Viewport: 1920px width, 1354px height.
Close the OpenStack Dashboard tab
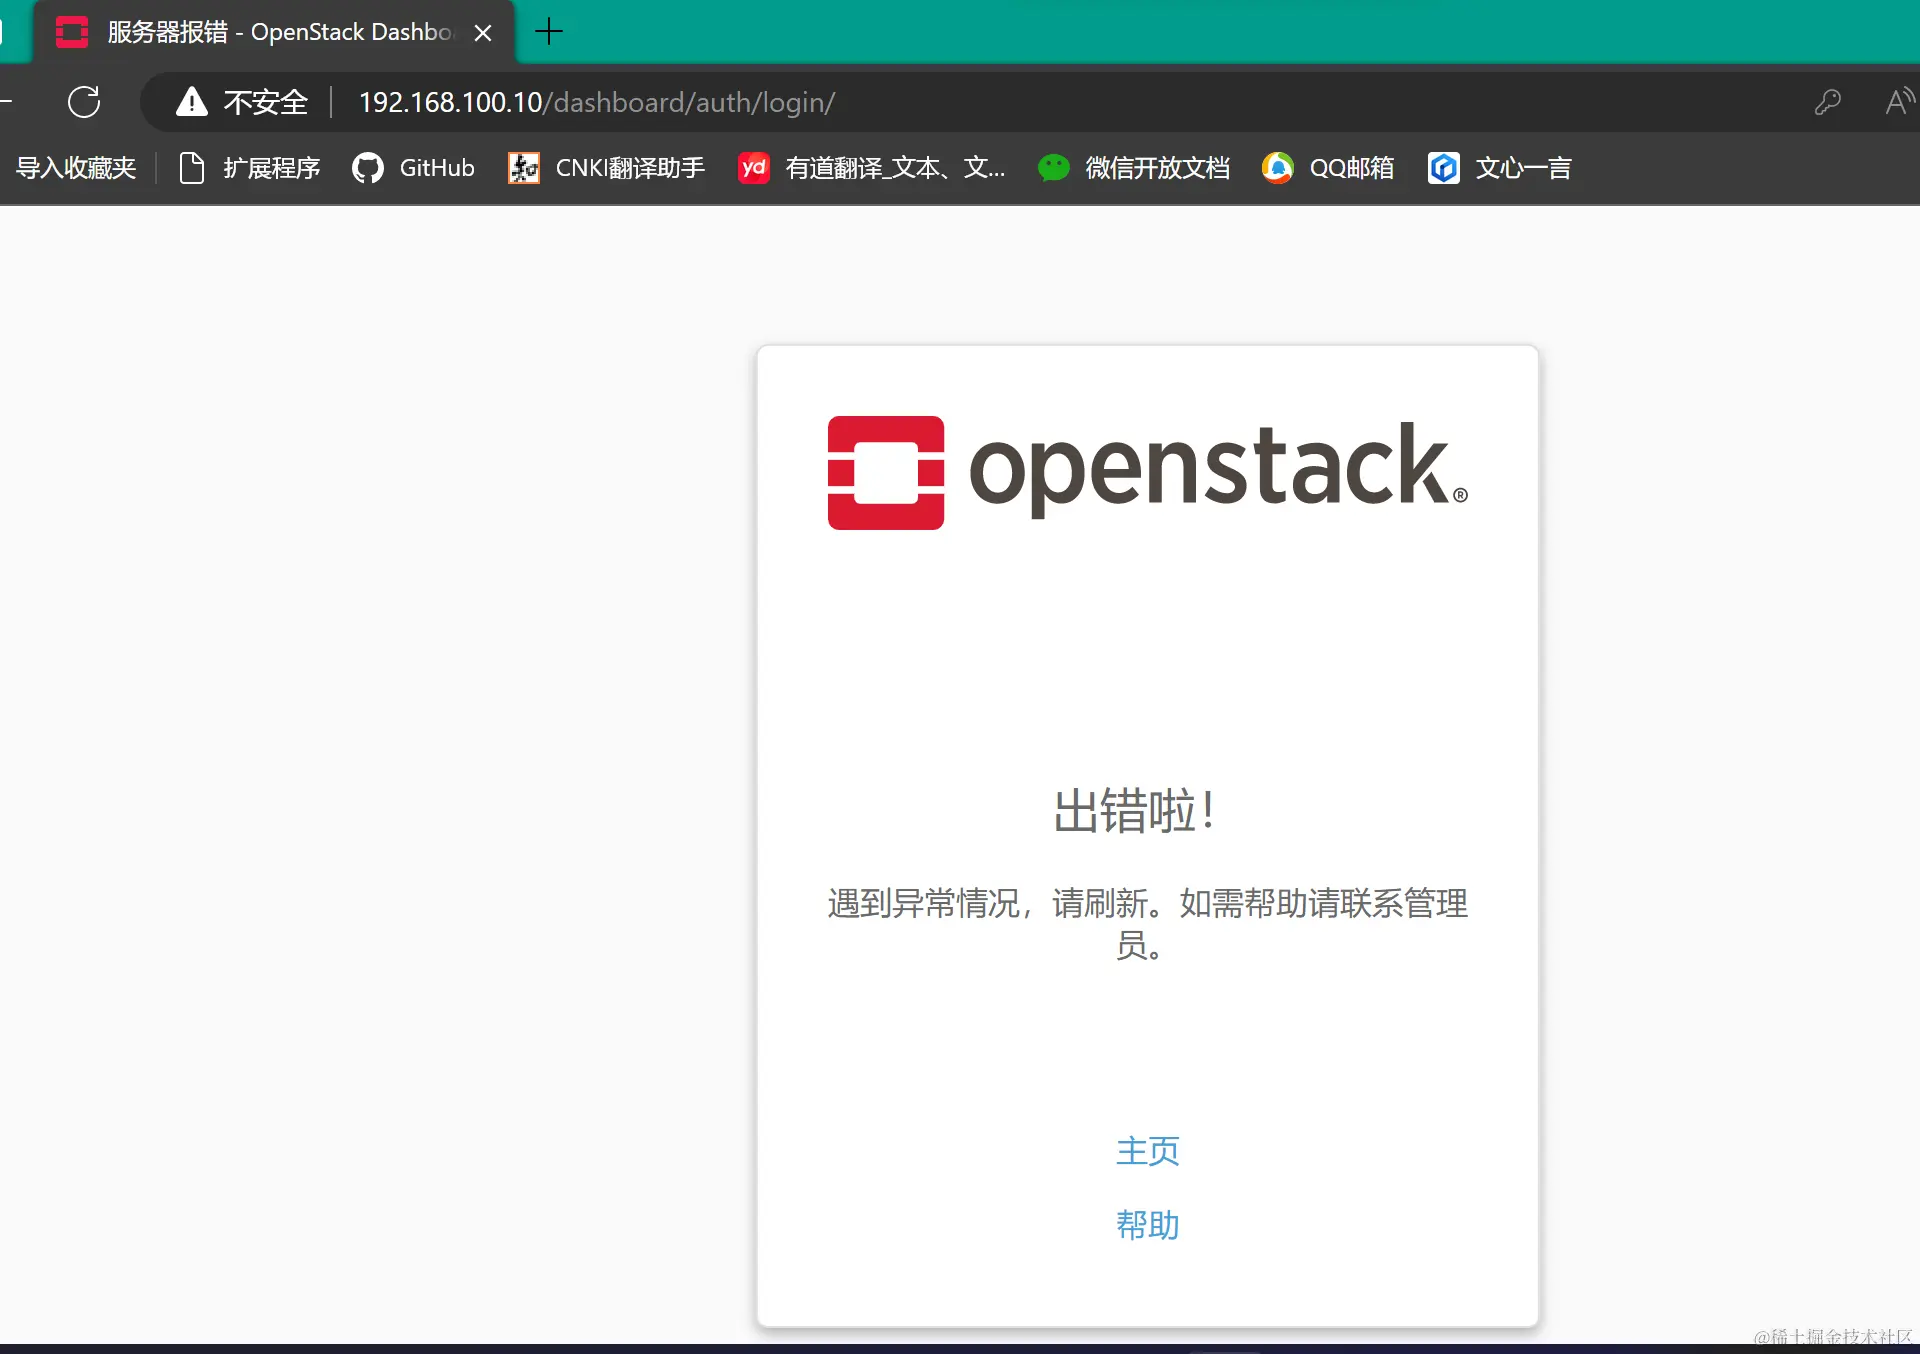(x=483, y=33)
